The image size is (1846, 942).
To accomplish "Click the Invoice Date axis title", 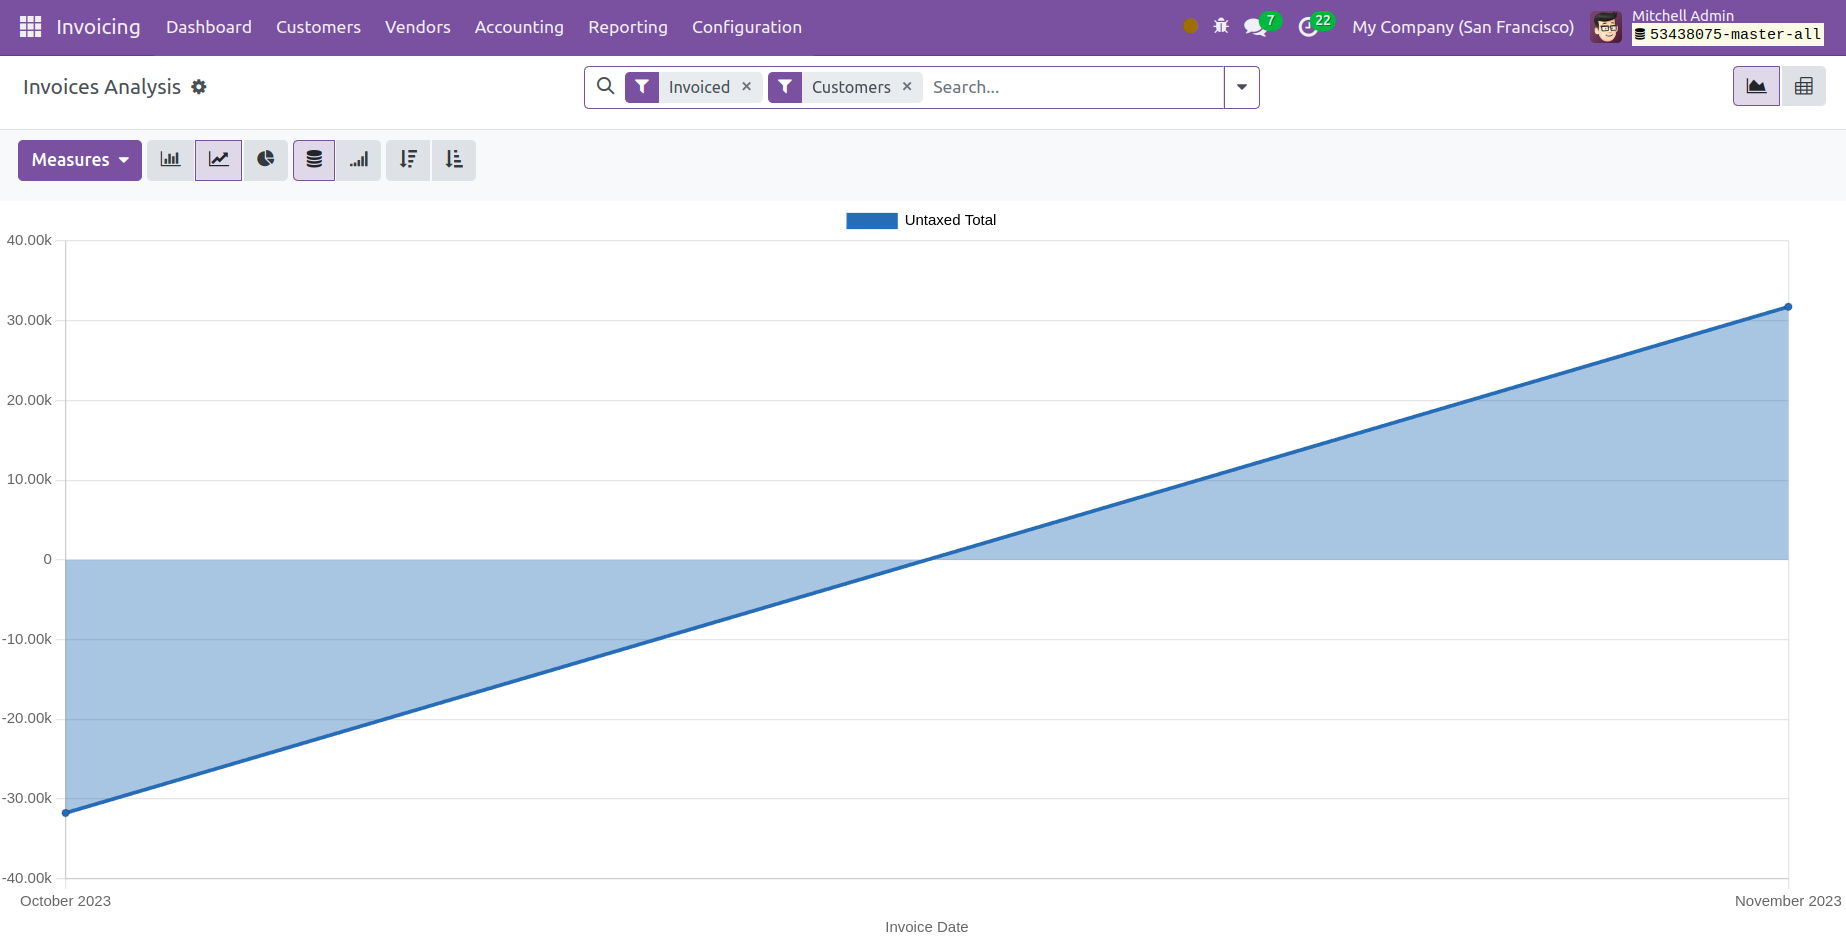I will coord(927,927).
